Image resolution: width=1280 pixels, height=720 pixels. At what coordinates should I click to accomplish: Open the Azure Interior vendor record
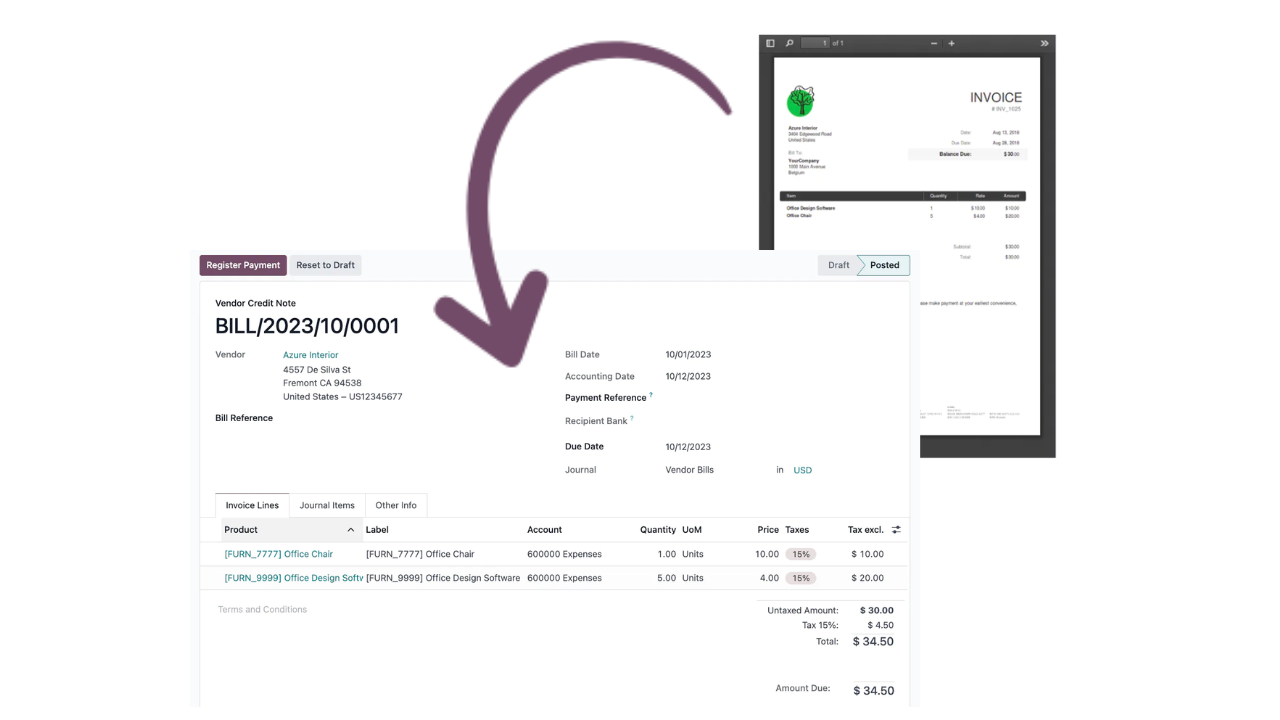(x=310, y=354)
